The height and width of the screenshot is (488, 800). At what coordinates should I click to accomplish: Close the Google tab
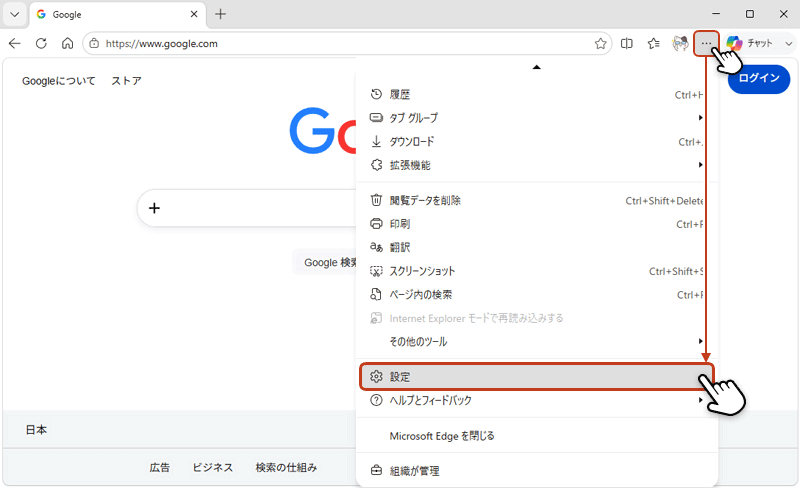tap(194, 14)
